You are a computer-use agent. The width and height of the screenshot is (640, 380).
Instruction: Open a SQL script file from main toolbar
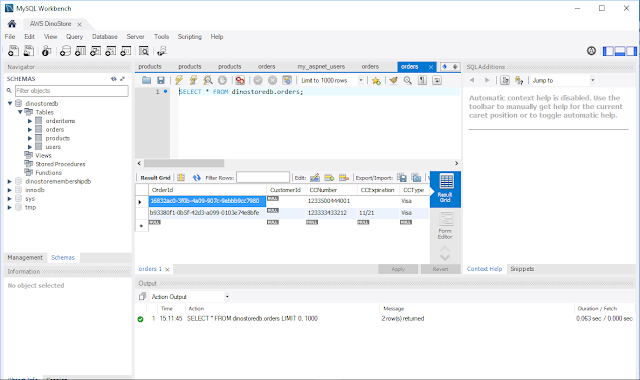(29, 51)
